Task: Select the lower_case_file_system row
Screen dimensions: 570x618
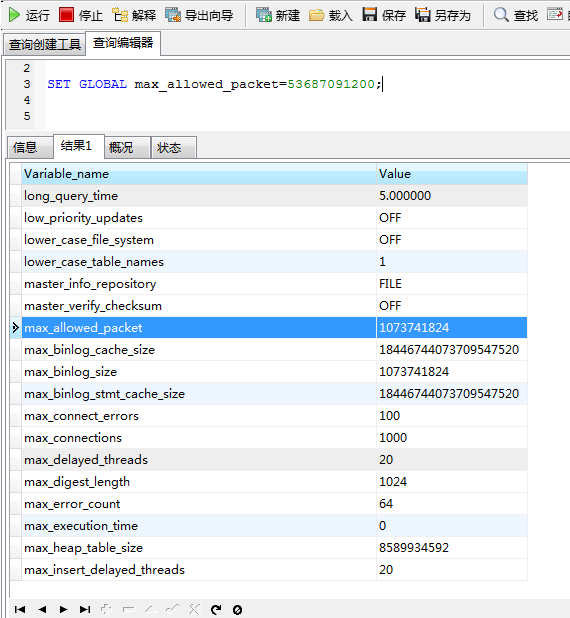Action: (x=274, y=240)
